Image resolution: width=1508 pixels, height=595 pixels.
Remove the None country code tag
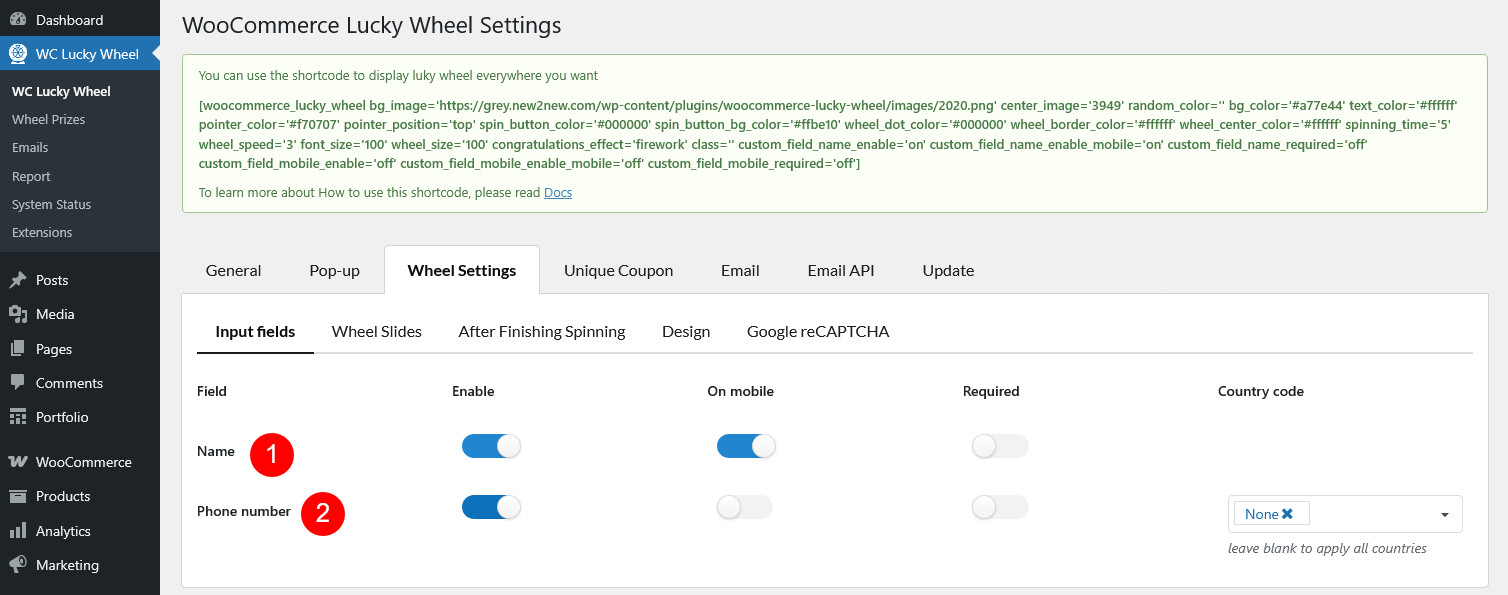pyautogui.click(x=1287, y=514)
